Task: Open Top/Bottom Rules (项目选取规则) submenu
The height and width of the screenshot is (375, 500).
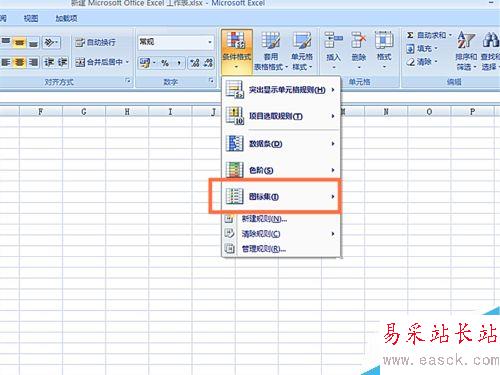Action: [x=281, y=116]
